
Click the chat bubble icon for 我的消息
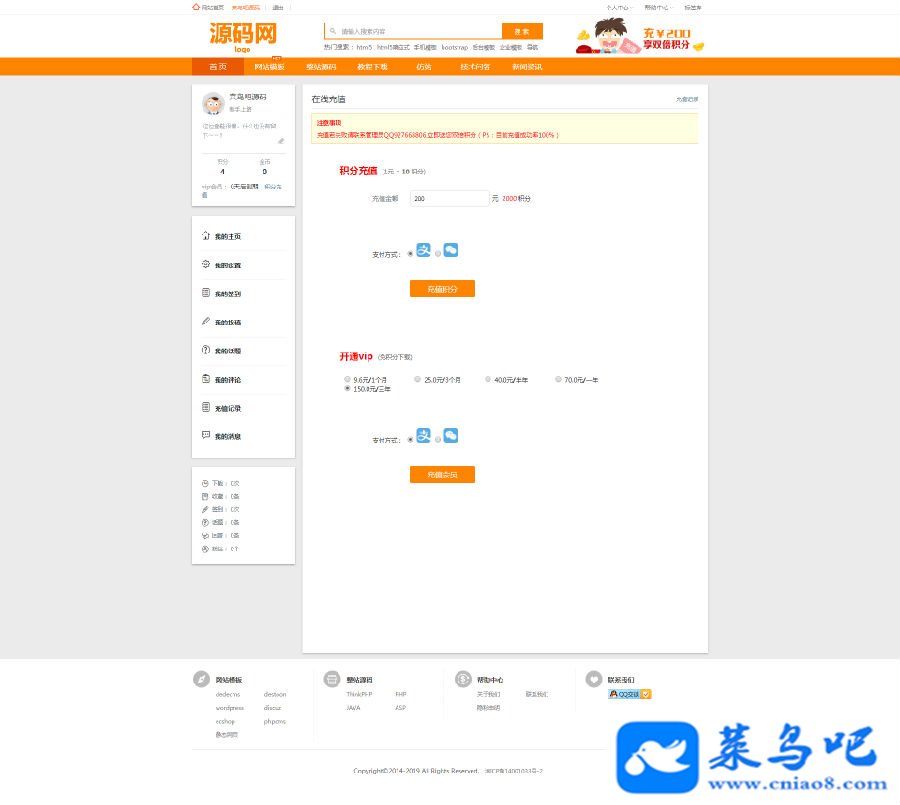pos(206,435)
